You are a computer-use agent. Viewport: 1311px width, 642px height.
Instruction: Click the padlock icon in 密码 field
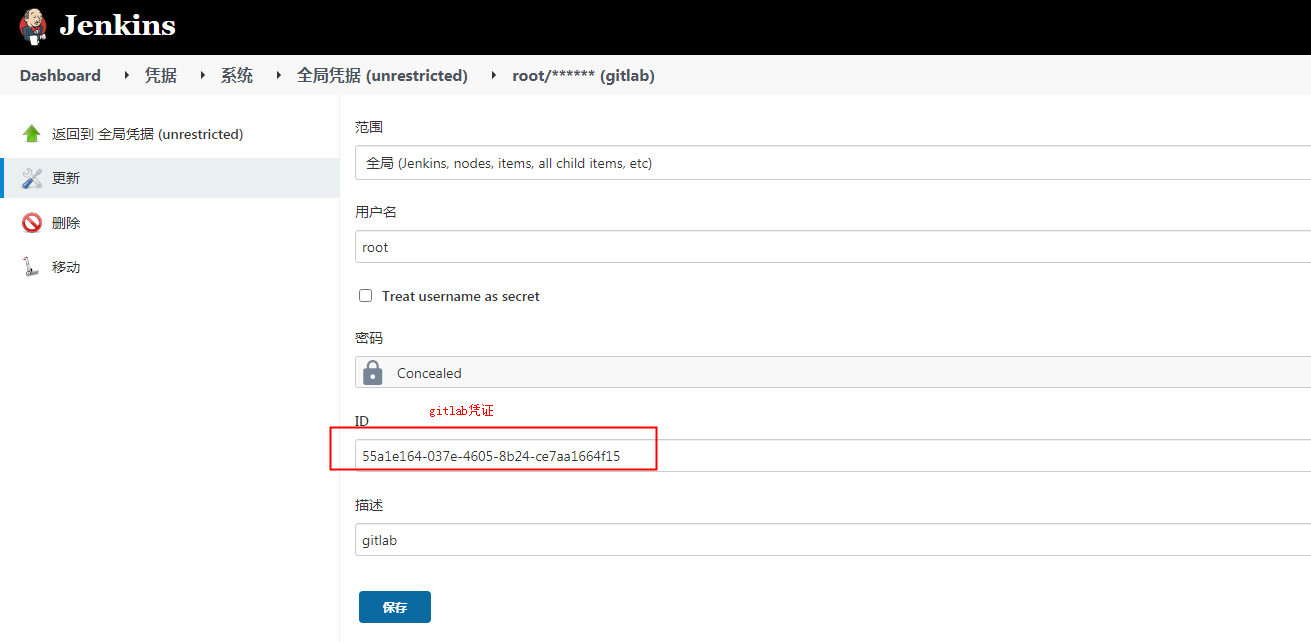pos(373,372)
